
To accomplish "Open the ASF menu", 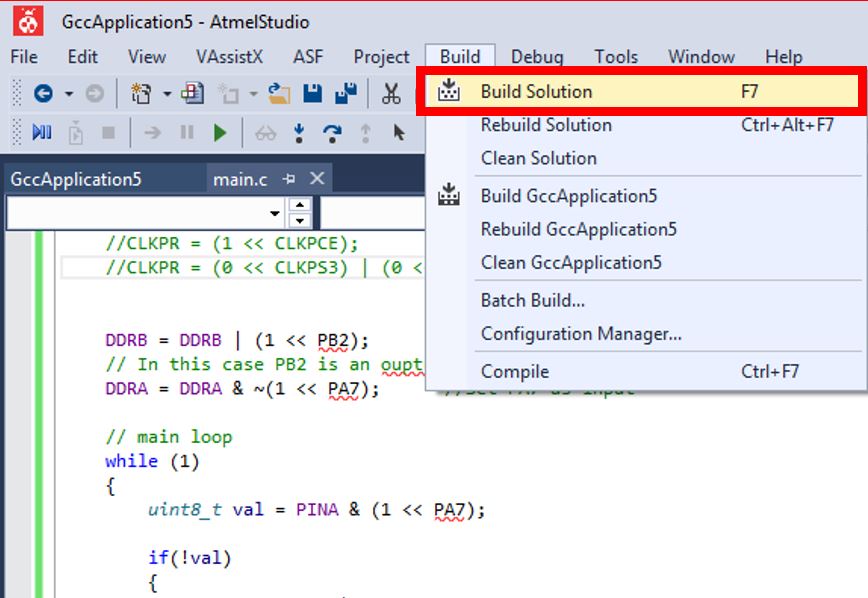I will coord(308,56).
